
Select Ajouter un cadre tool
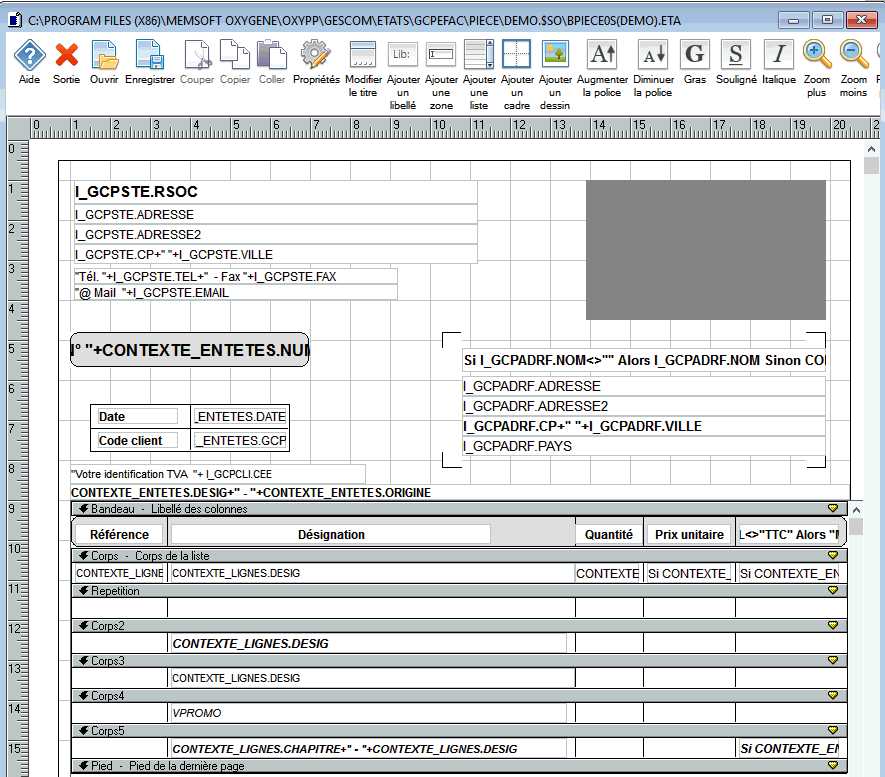point(516,55)
